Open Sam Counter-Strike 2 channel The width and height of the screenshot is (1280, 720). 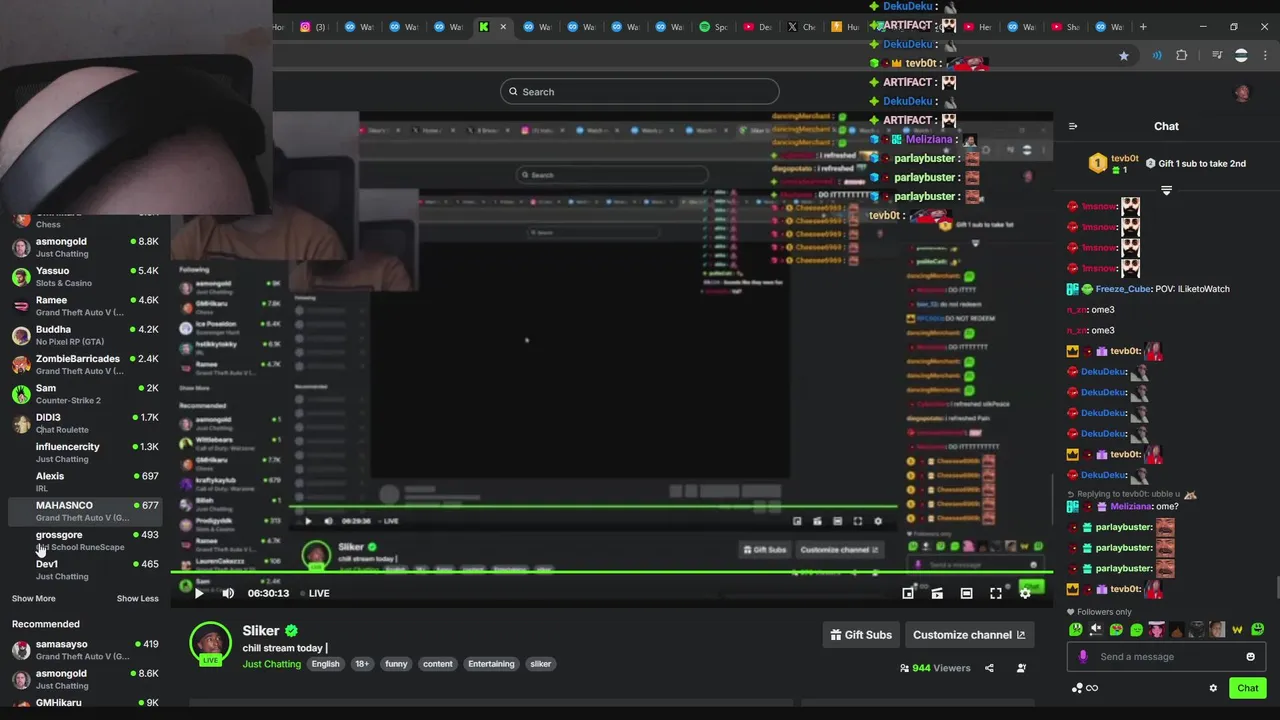point(84,394)
